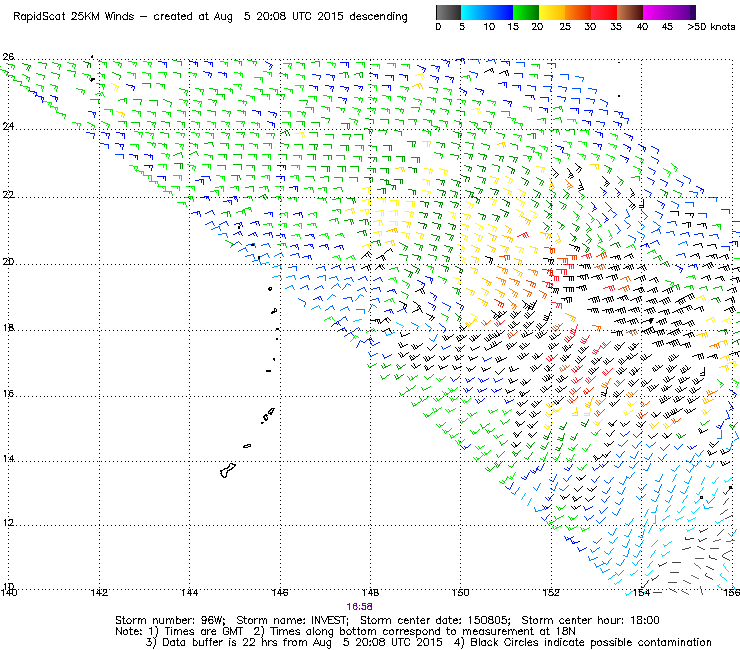Select the red 30-35 knots legend segment

tap(604, 13)
